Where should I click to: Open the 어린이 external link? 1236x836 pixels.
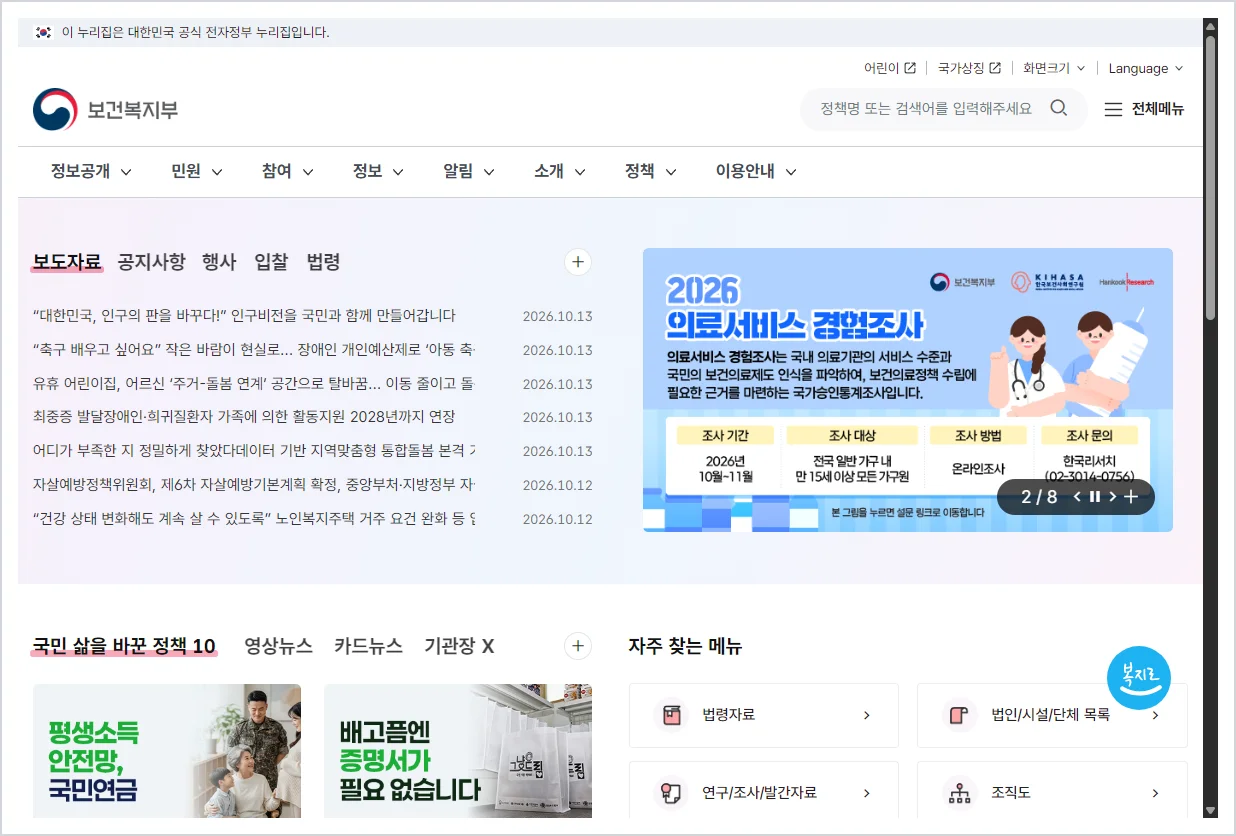[x=889, y=68]
